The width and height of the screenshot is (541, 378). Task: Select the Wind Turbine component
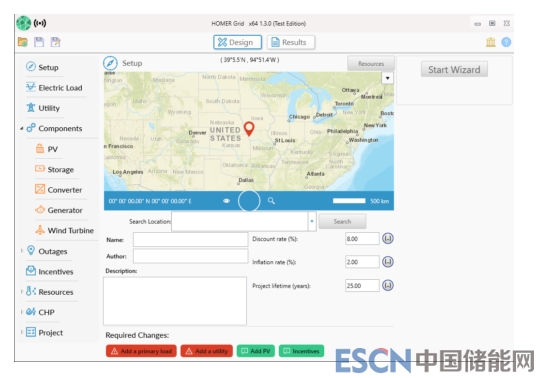(x=65, y=230)
